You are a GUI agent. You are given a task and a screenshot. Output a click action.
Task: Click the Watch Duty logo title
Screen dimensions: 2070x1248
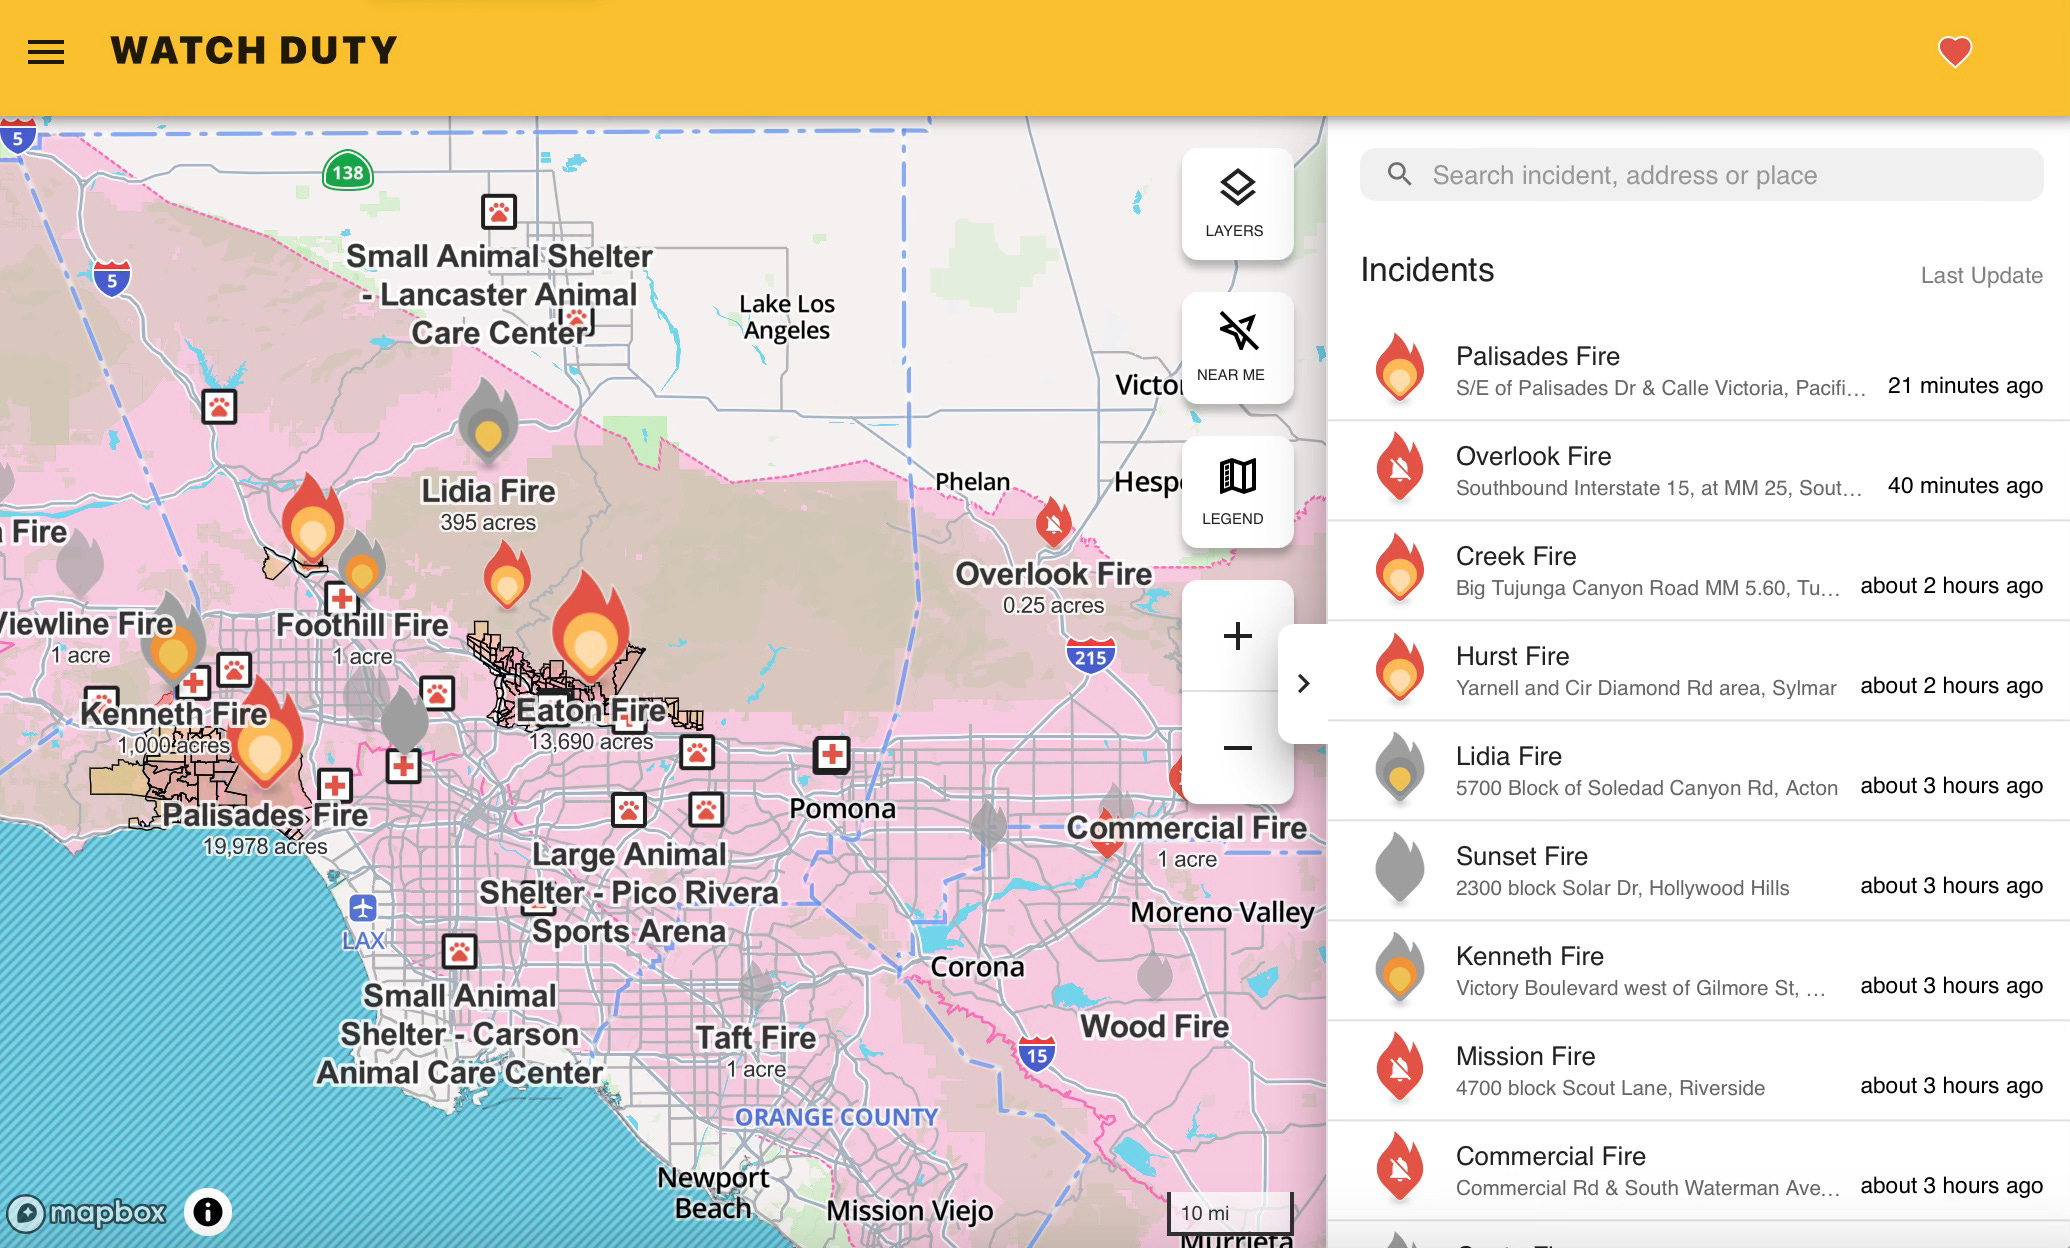click(254, 51)
